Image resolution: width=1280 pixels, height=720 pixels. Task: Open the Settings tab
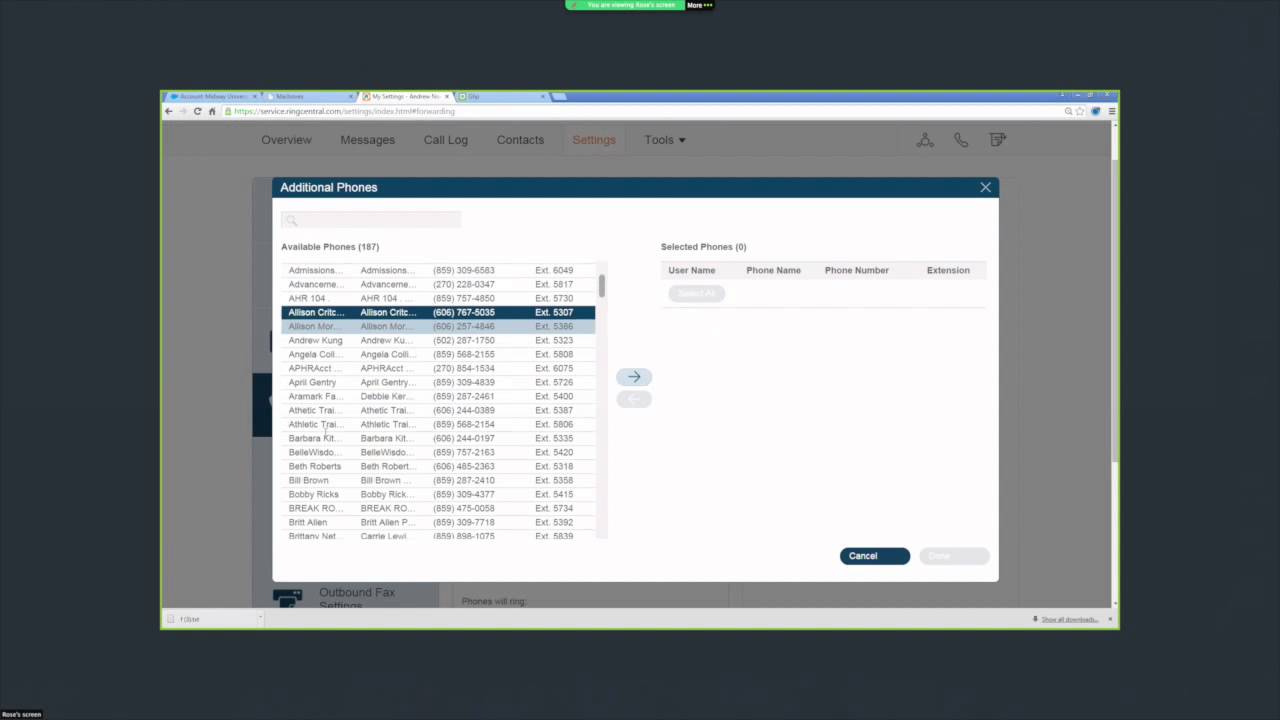coord(594,140)
